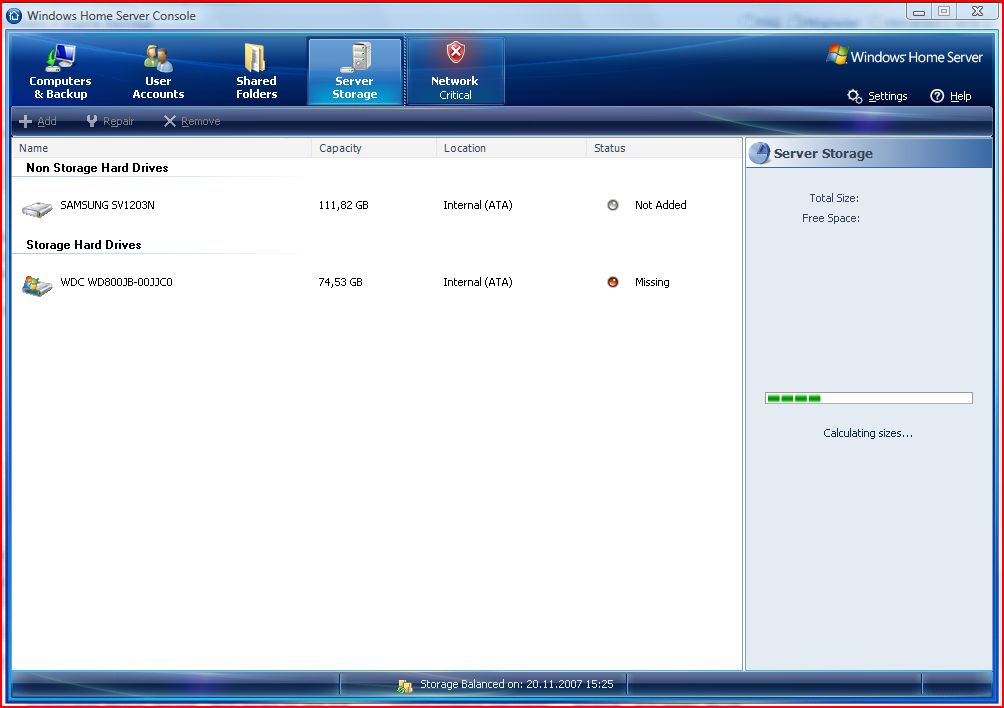Sort drives by Status column
The height and width of the screenshot is (708, 1004).
[663, 148]
